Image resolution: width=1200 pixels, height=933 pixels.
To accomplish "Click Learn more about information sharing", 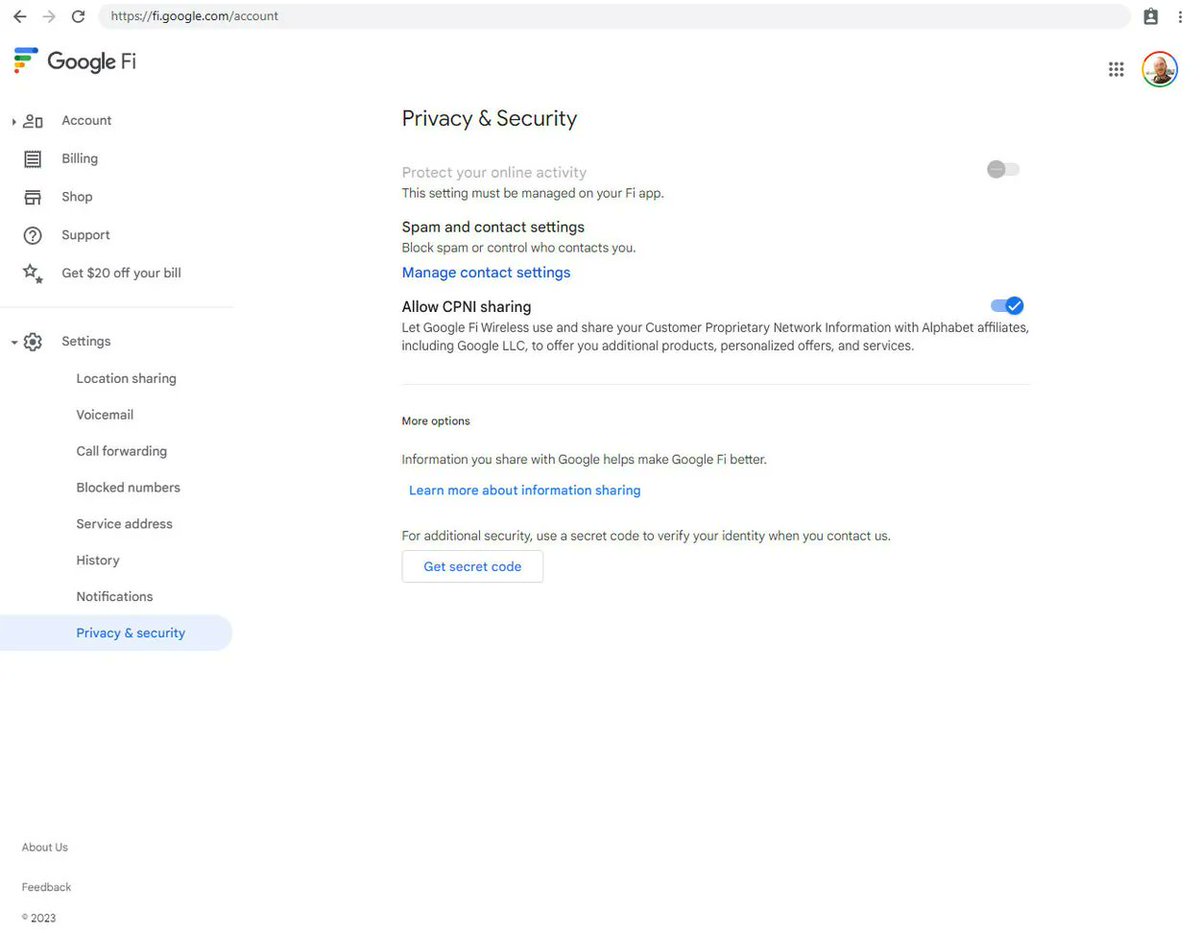I will [x=525, y=490].
